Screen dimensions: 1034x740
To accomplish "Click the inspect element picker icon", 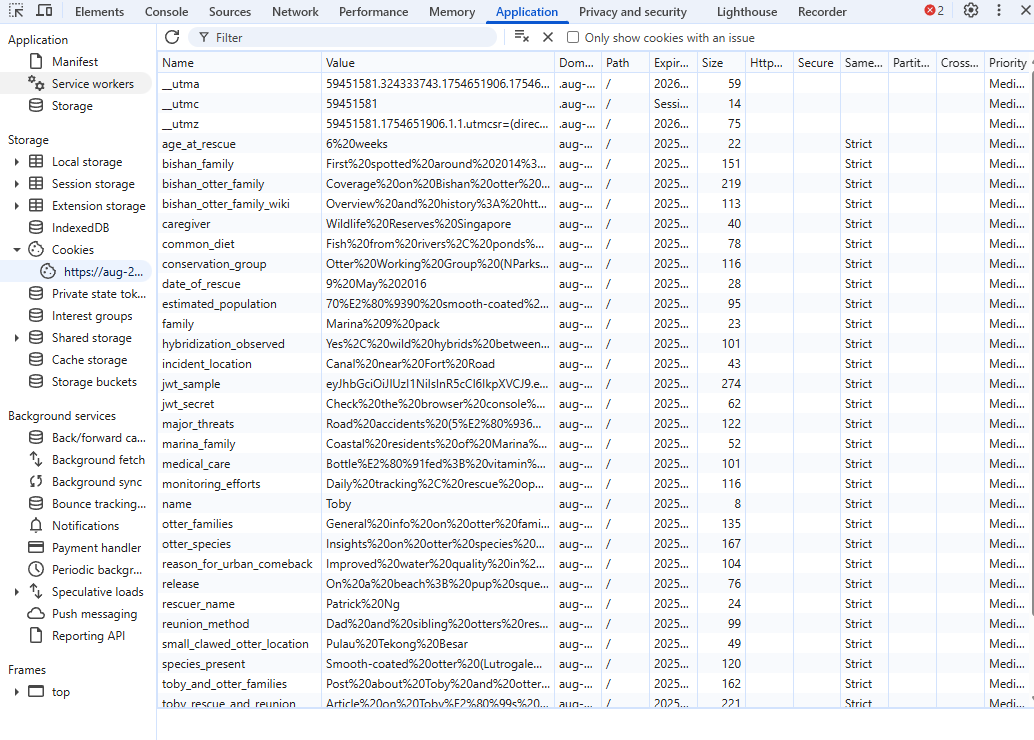I will click(x=17, y=11).
